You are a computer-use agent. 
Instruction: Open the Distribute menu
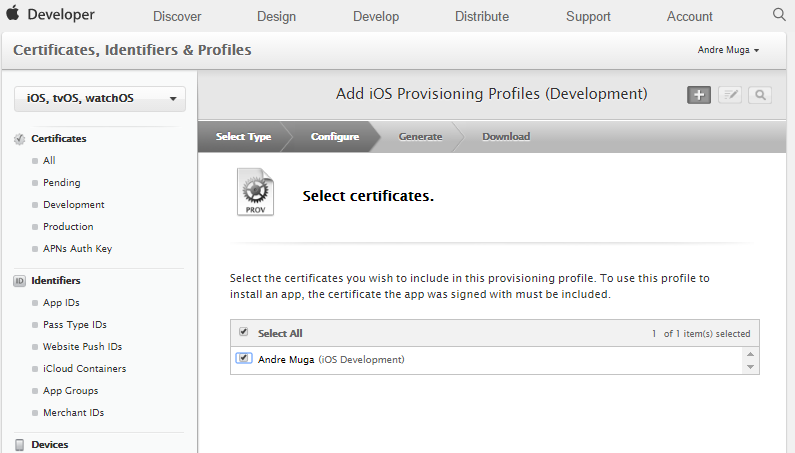pos(482,16)
